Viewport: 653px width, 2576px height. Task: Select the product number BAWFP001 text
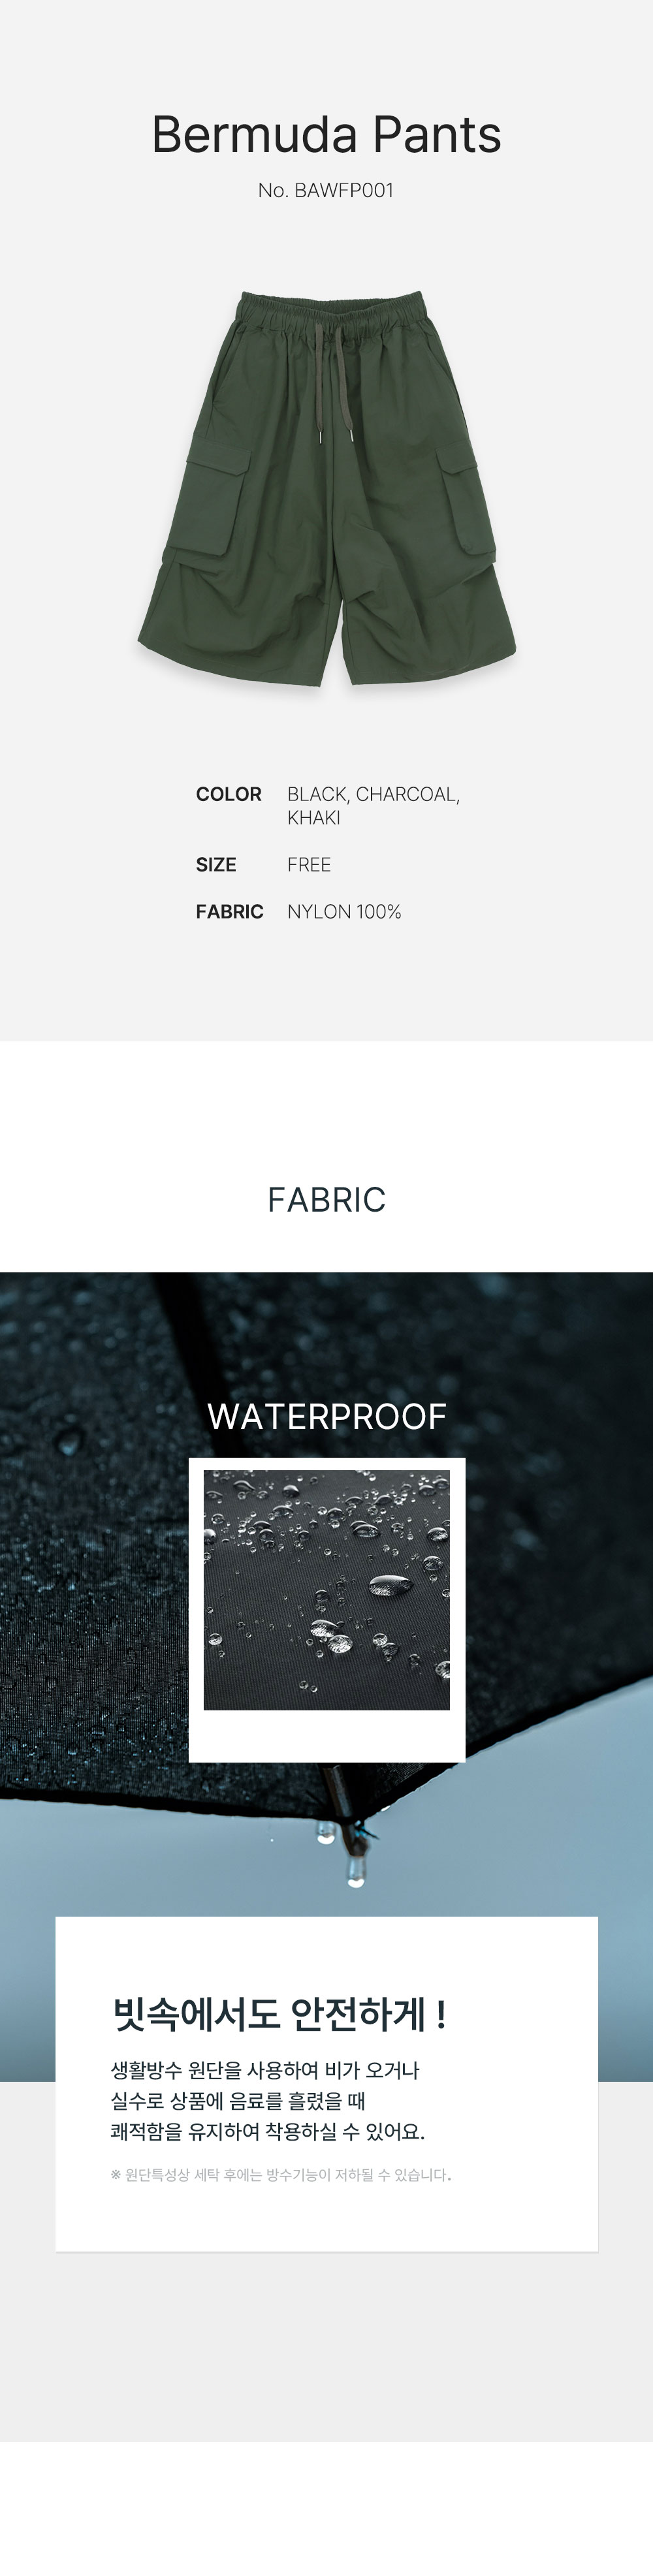point(326,190)
